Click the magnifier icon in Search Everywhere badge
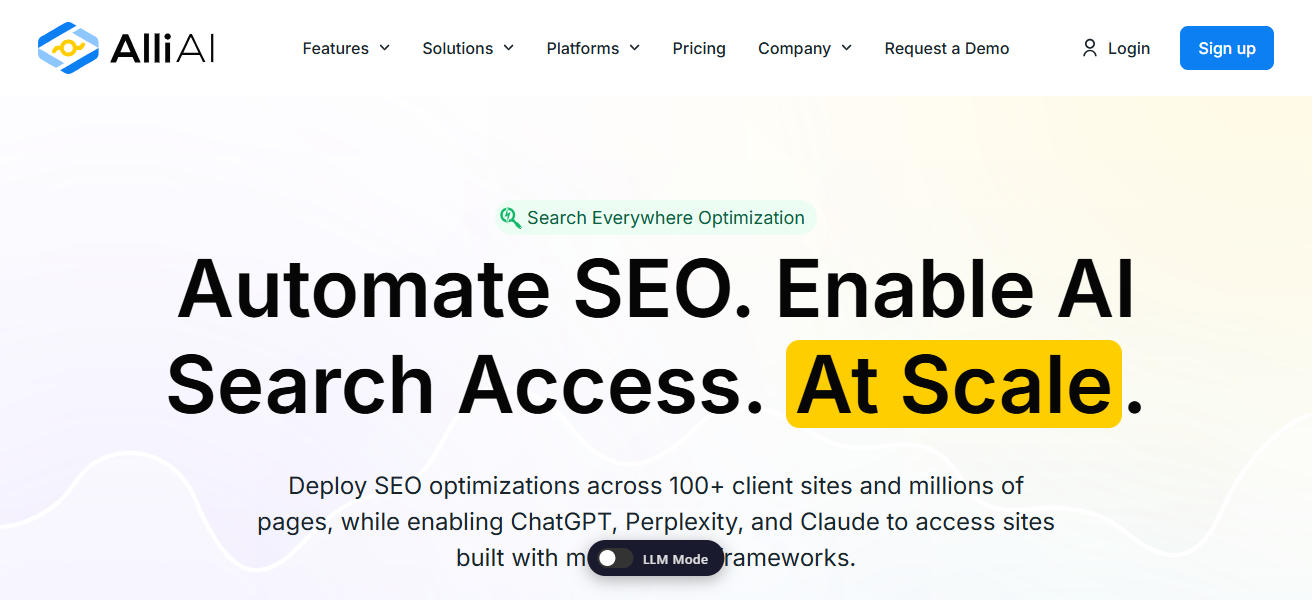Screen dimensions: 1312x600 (510, 218)
